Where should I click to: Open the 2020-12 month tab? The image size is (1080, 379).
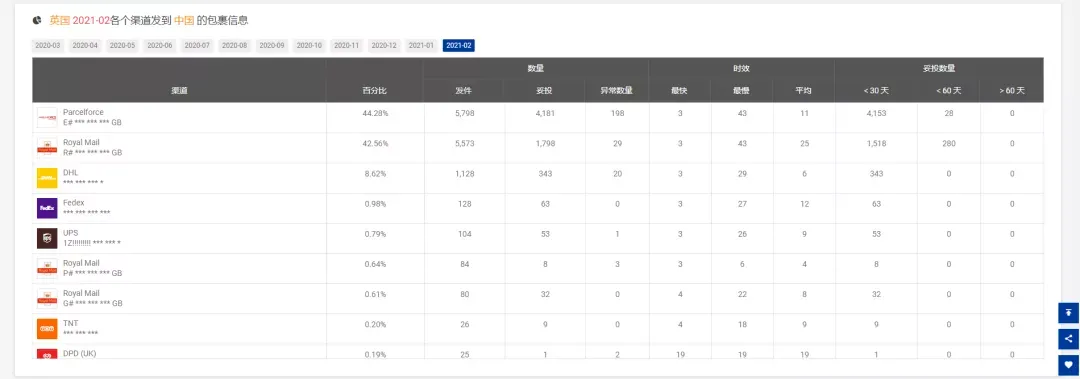click(x=384, y=45)
